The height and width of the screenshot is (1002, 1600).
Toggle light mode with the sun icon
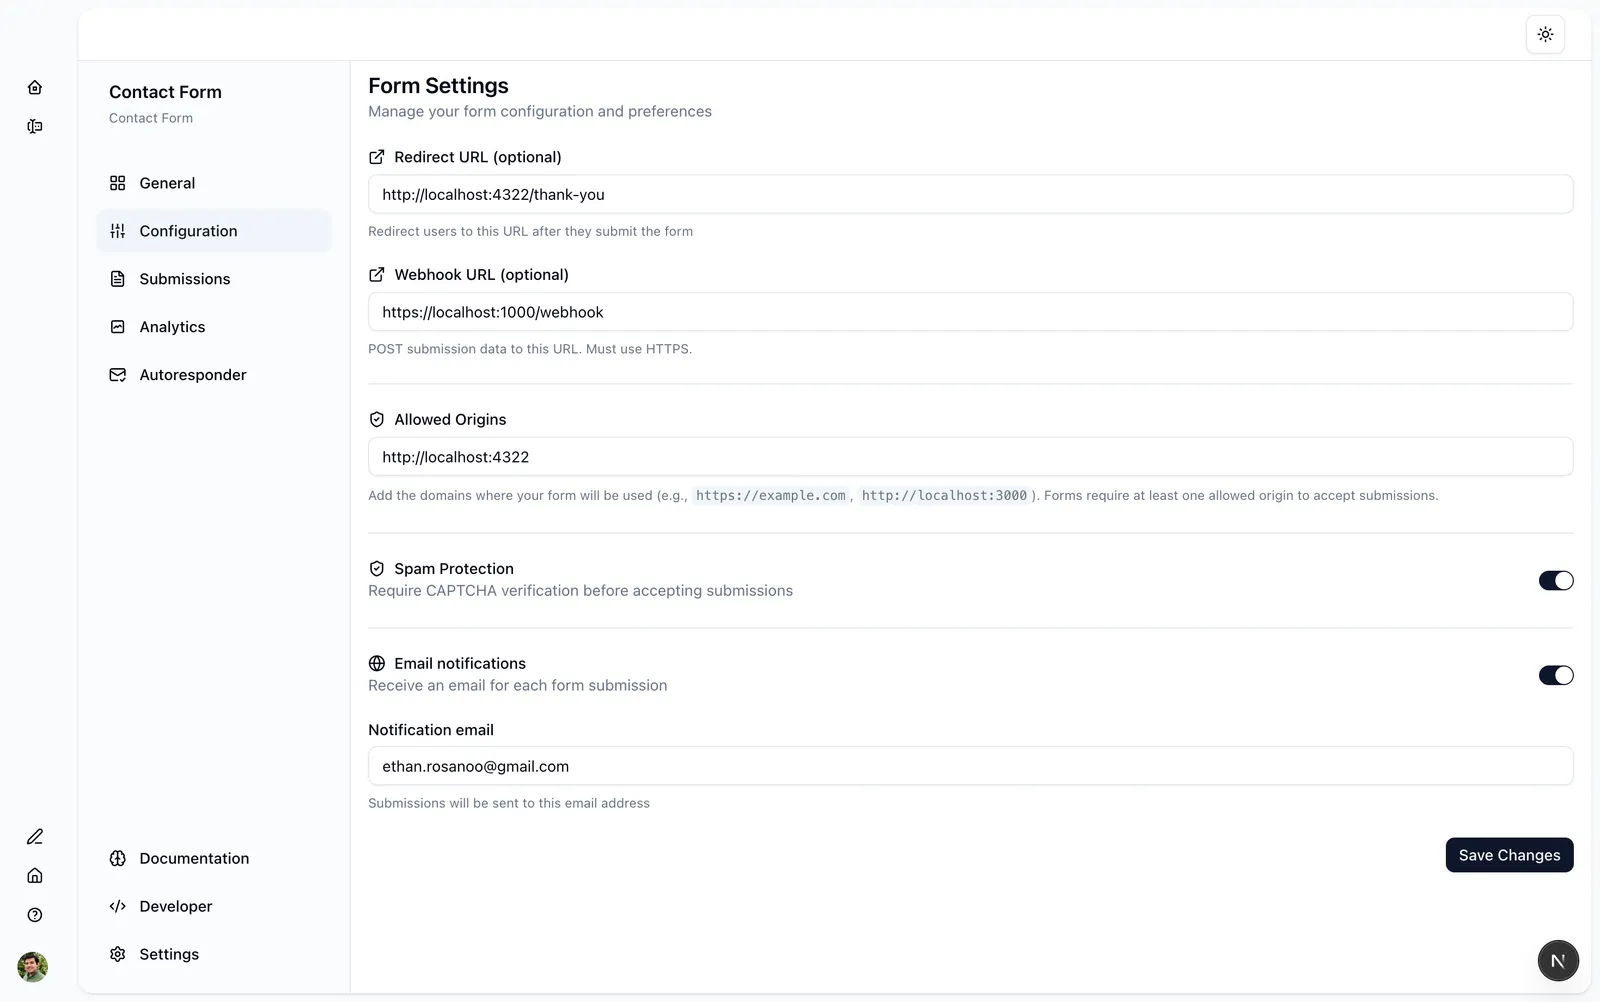[x=1544, y=34]
